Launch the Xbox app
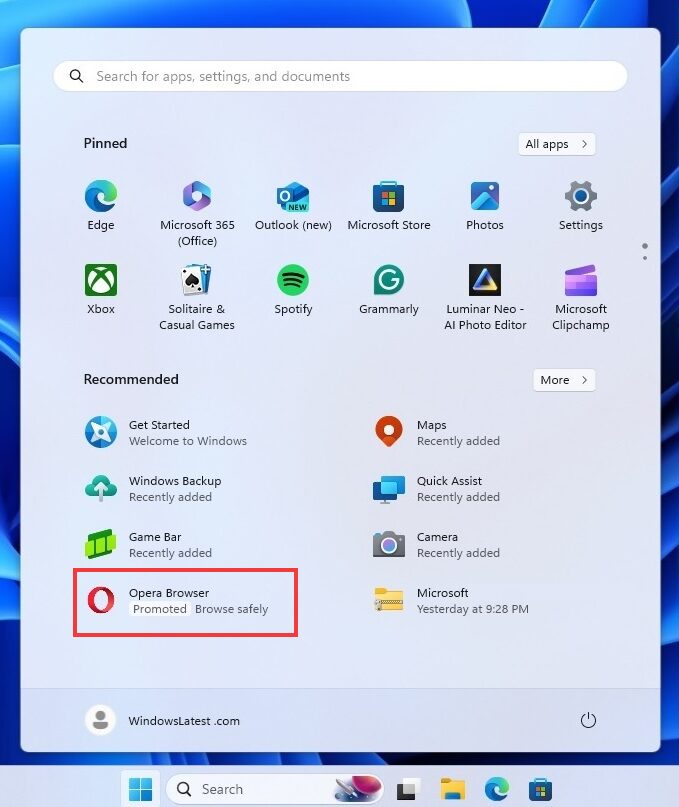 (x=101, y=290)
